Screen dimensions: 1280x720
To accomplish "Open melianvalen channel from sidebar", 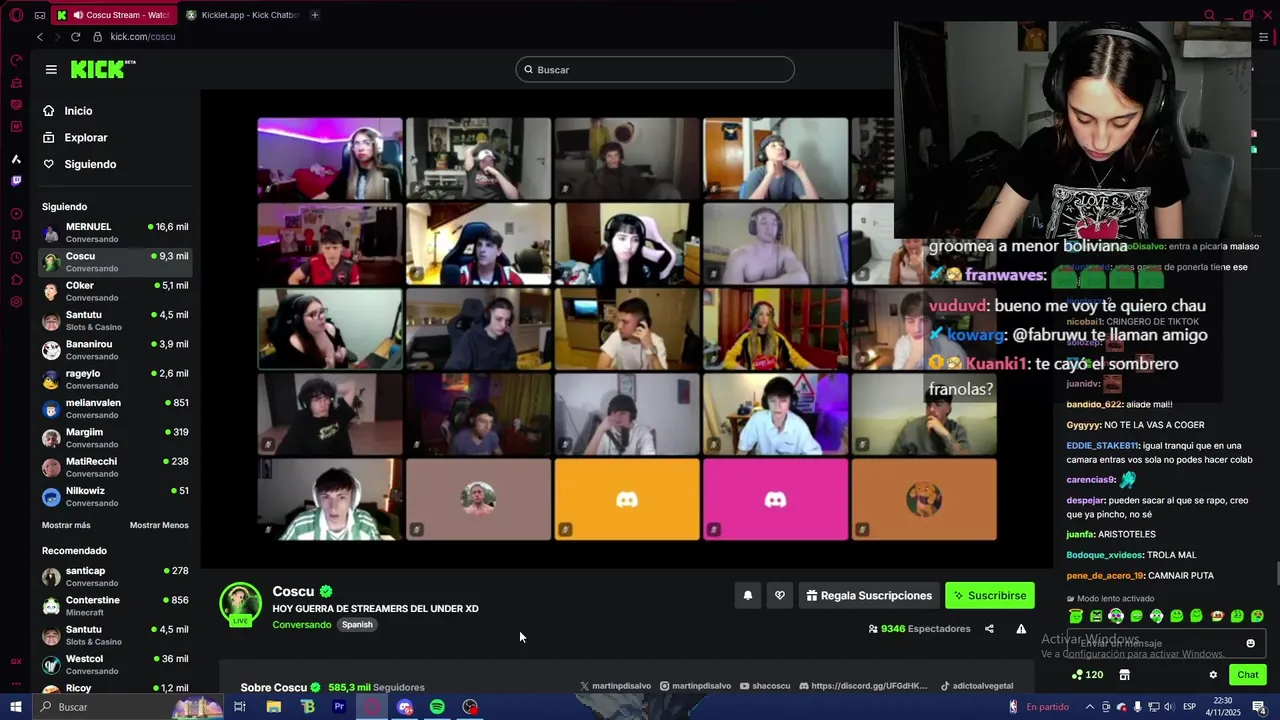I will pos(115,408).
